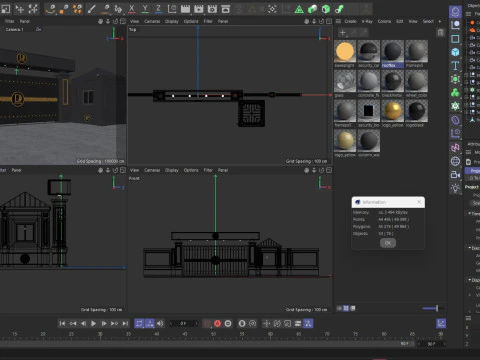The width and height of the screenshot is (480, 360).
Task: Select the Rectangle spline tool icon
Action: [455, 39]
